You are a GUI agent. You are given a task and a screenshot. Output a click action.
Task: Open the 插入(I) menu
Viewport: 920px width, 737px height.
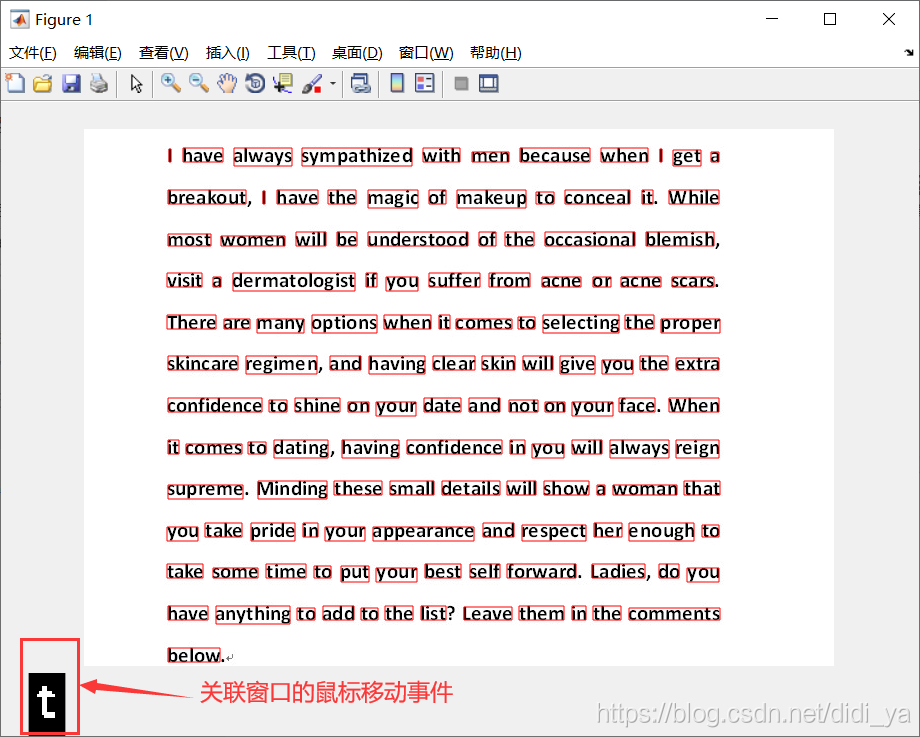click(228, 53)
